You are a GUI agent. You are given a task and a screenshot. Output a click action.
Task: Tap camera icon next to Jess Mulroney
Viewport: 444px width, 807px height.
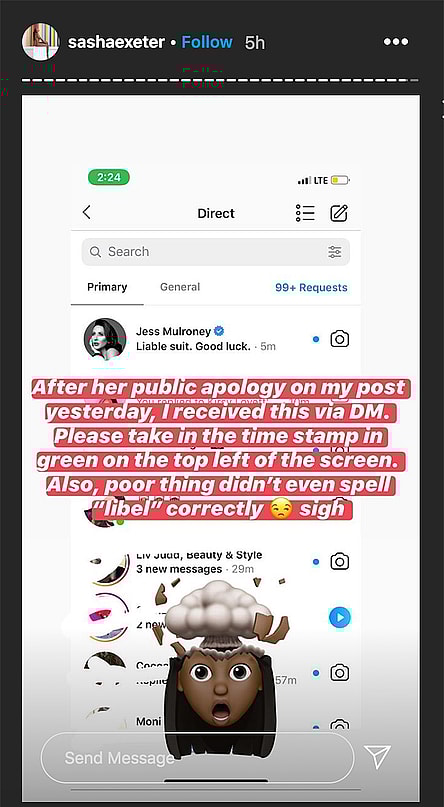pyautogui.click(x=340, y=339)
